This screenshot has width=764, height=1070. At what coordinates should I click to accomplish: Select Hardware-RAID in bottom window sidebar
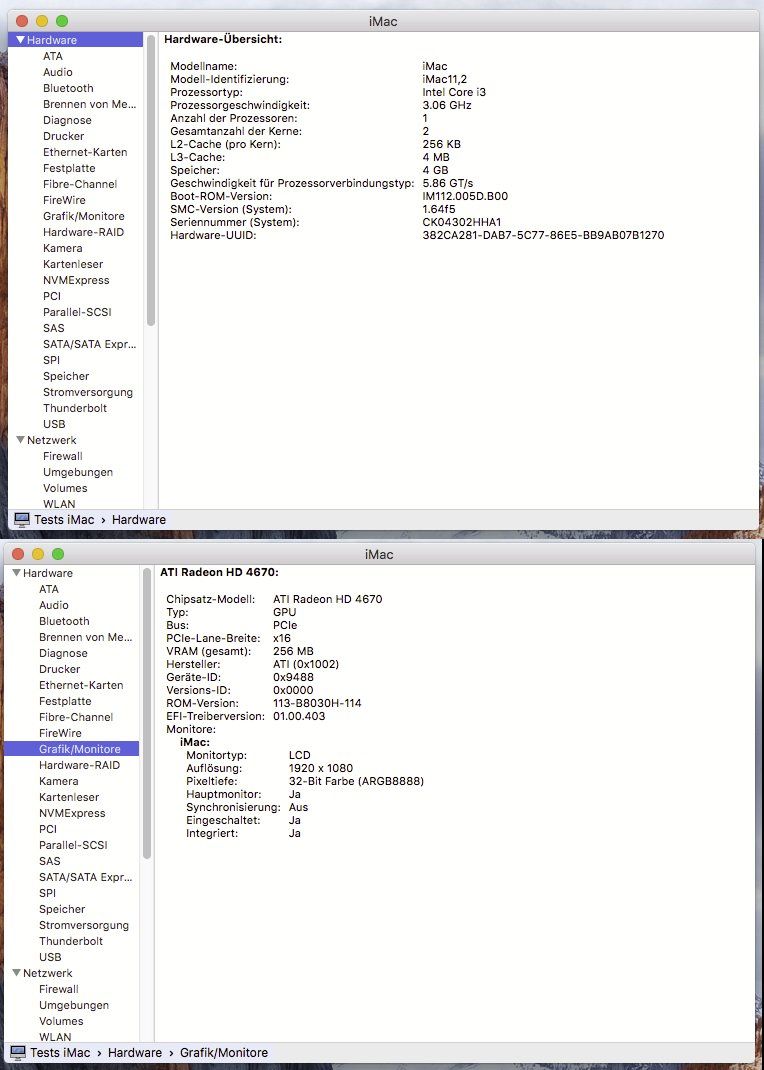point(79,765)
